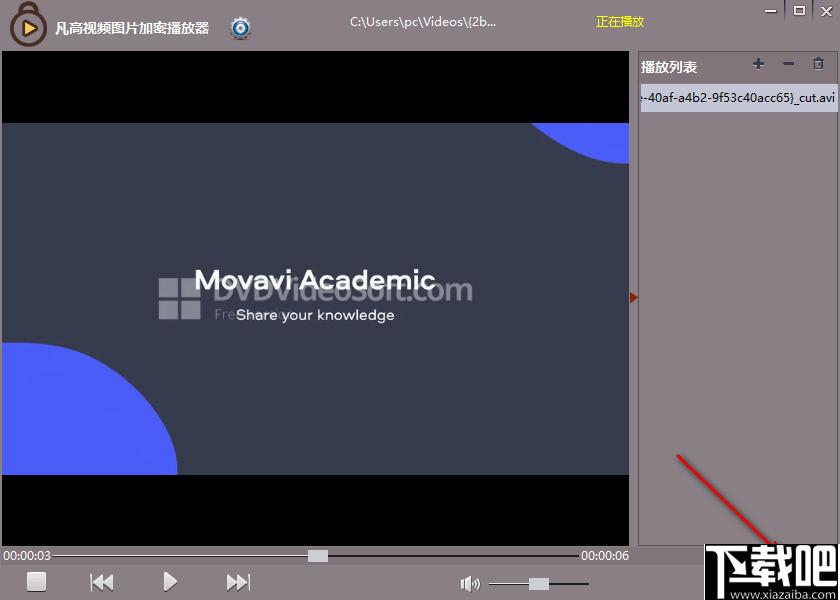Stop playback with the square button
The image size is (840, 600).
36,581
